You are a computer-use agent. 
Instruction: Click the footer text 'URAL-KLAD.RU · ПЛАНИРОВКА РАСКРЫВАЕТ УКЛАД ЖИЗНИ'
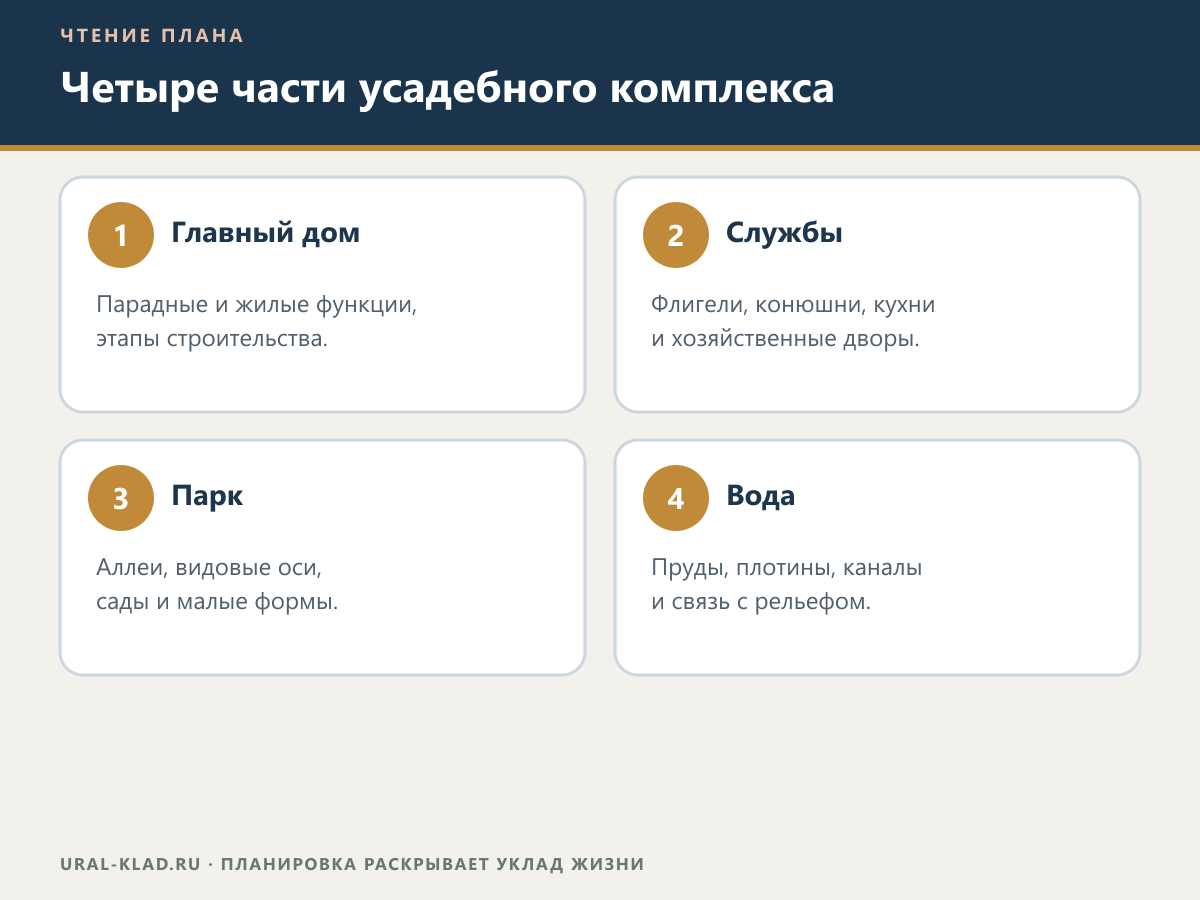tap(352, 864)
